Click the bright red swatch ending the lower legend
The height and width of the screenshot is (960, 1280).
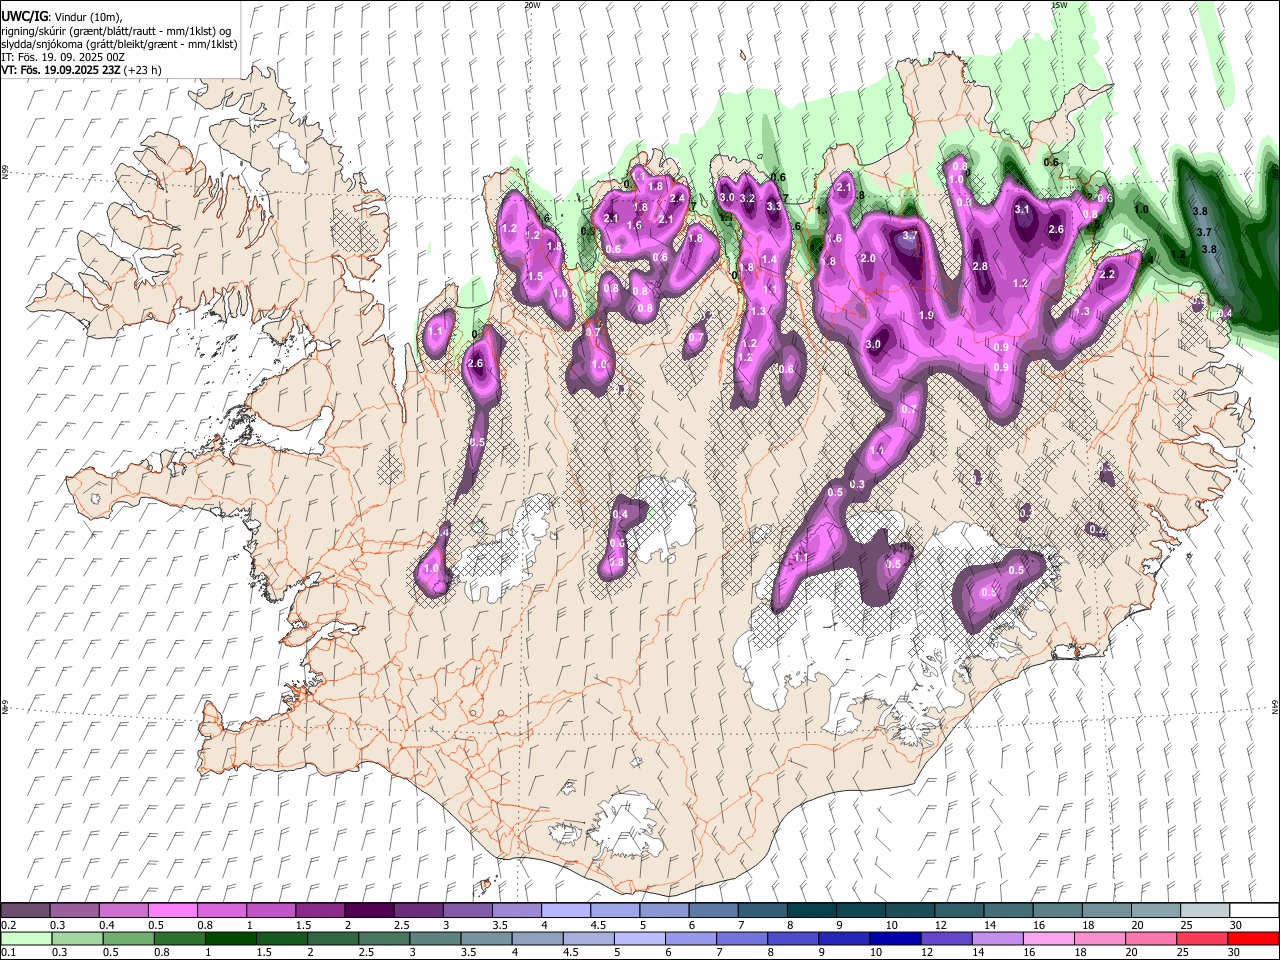[1253, 938]
